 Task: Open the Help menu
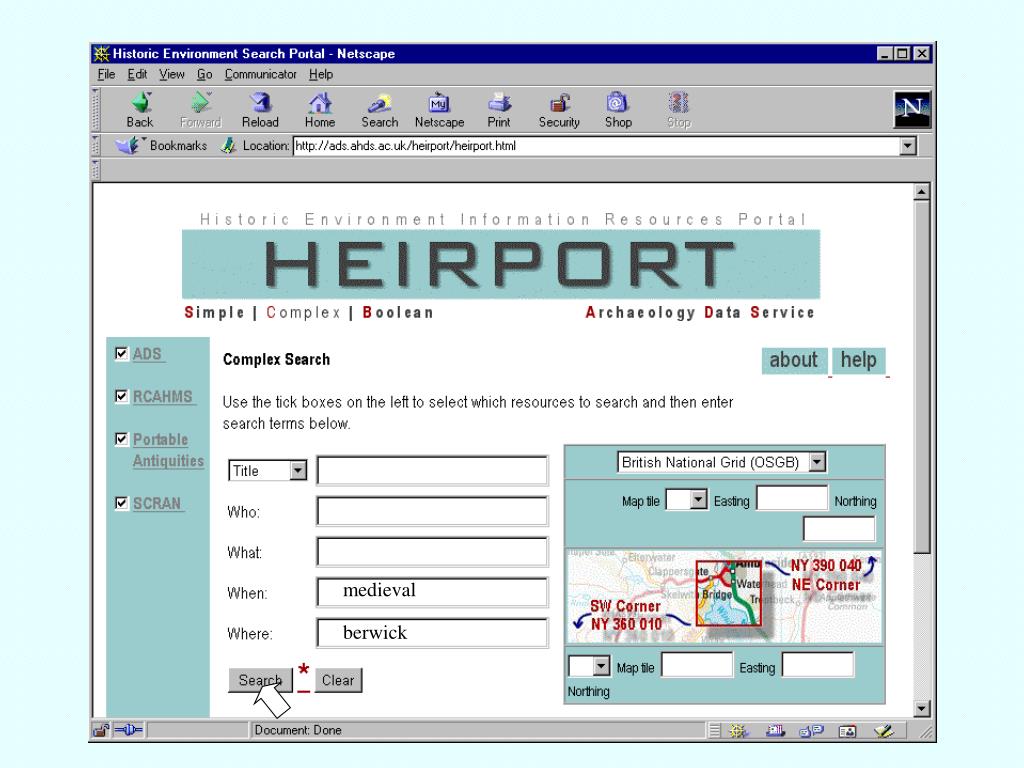coord(321,74)
